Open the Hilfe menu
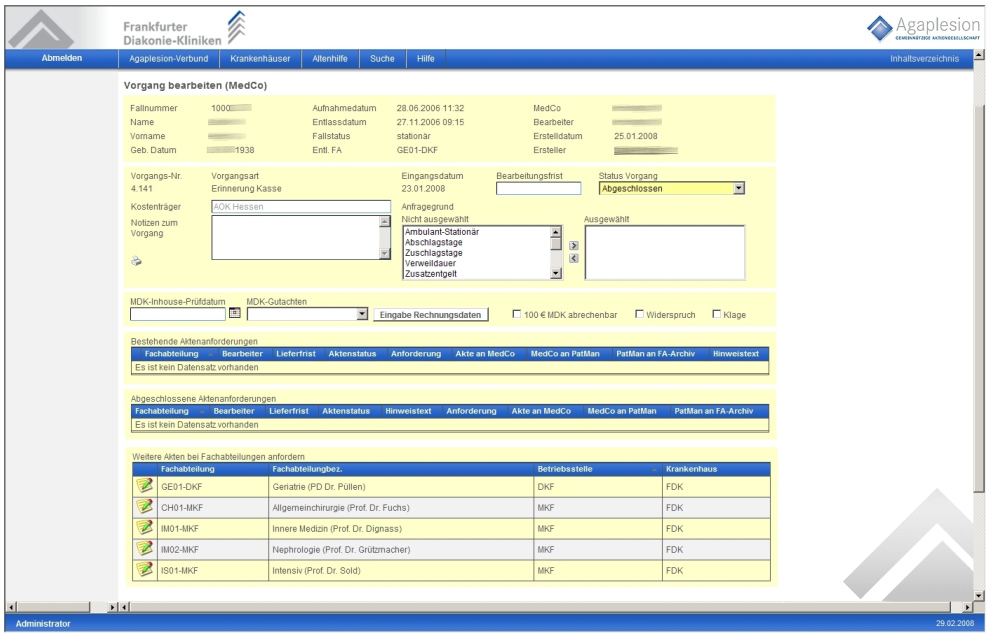 point(426,59)
